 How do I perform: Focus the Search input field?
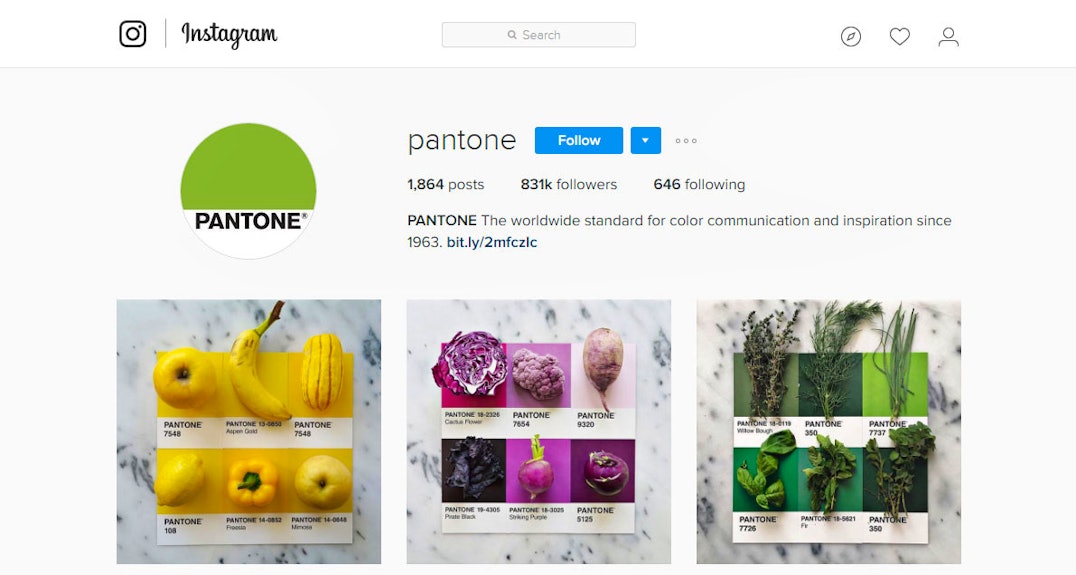click(539, 35)
